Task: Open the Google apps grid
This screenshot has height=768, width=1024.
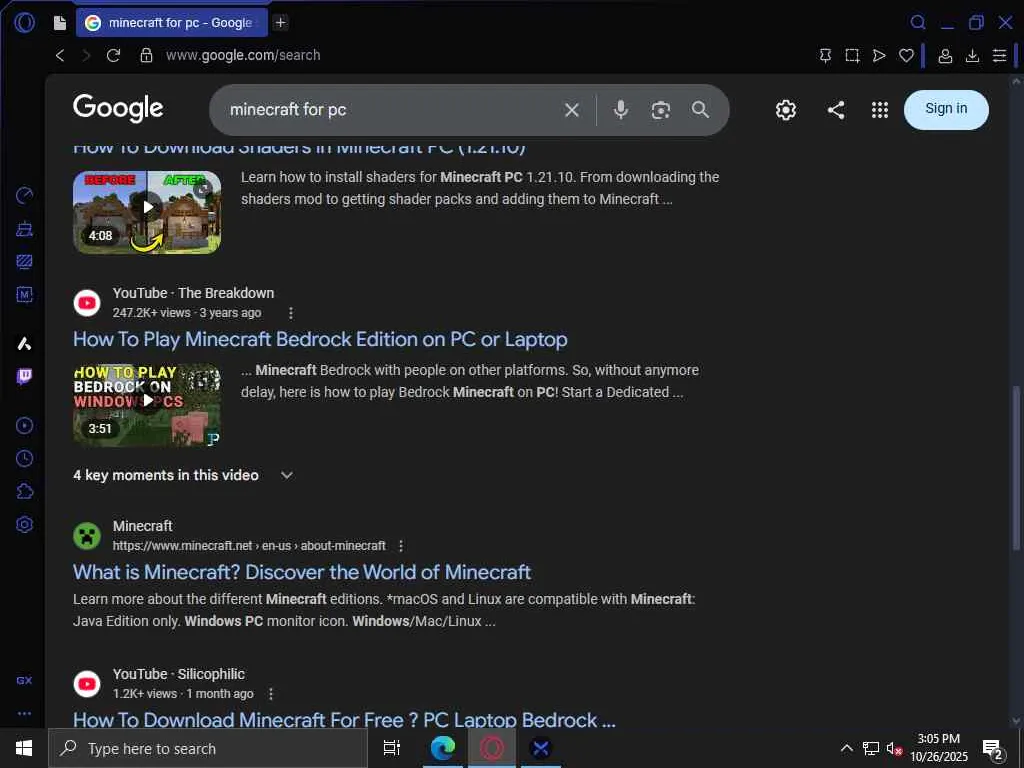Action: (880, 110)
